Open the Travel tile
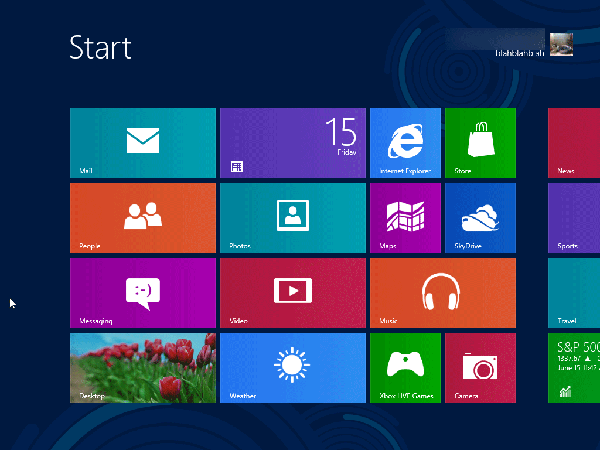This screenshot has height=450, width=600. click(x=574, y=293)
